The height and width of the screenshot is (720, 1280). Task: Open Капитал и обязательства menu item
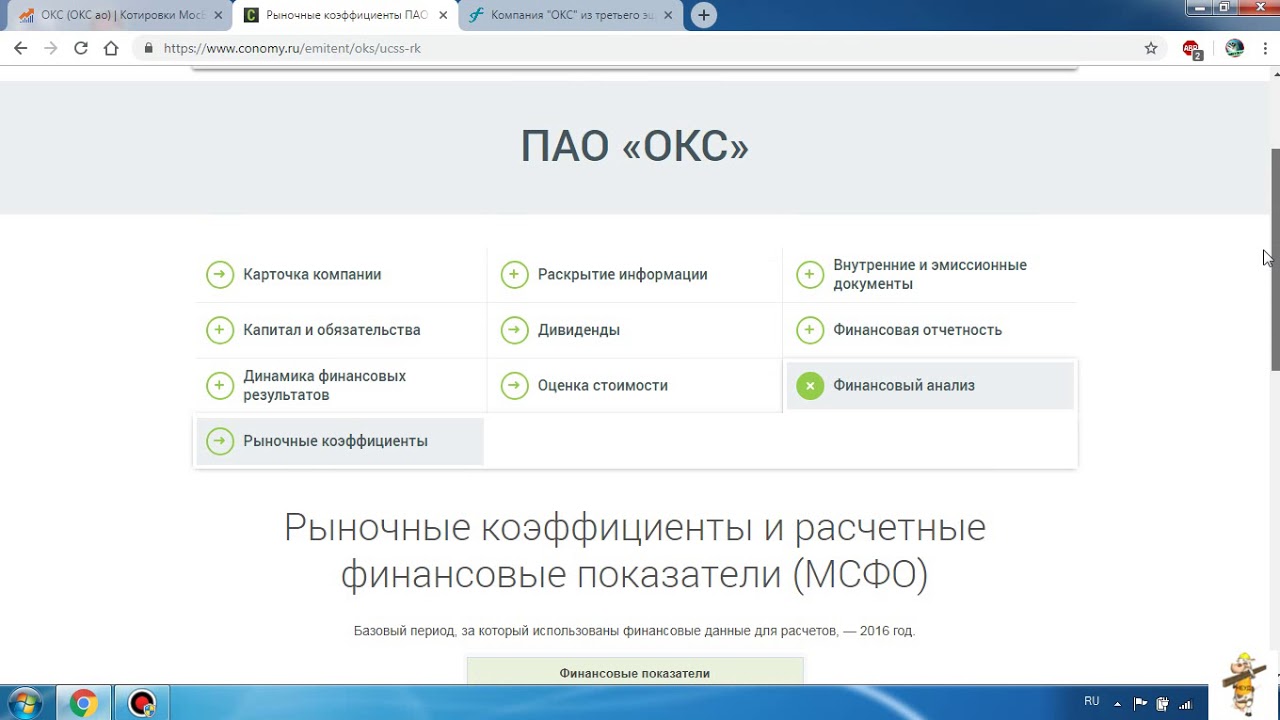click(x=332, y=330)
